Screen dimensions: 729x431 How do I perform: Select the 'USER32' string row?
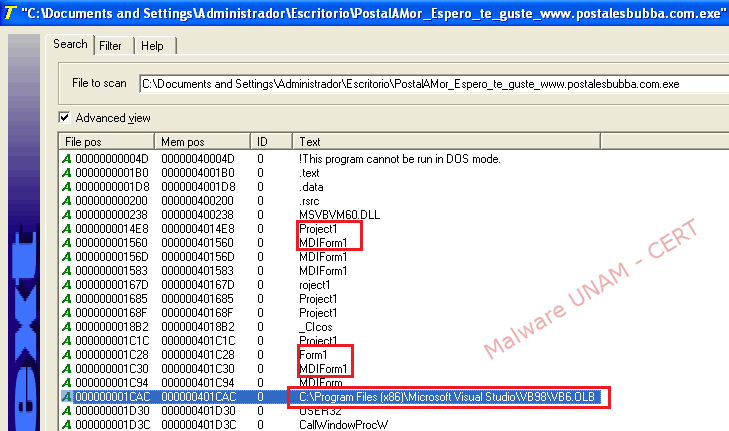pos(320,411)
